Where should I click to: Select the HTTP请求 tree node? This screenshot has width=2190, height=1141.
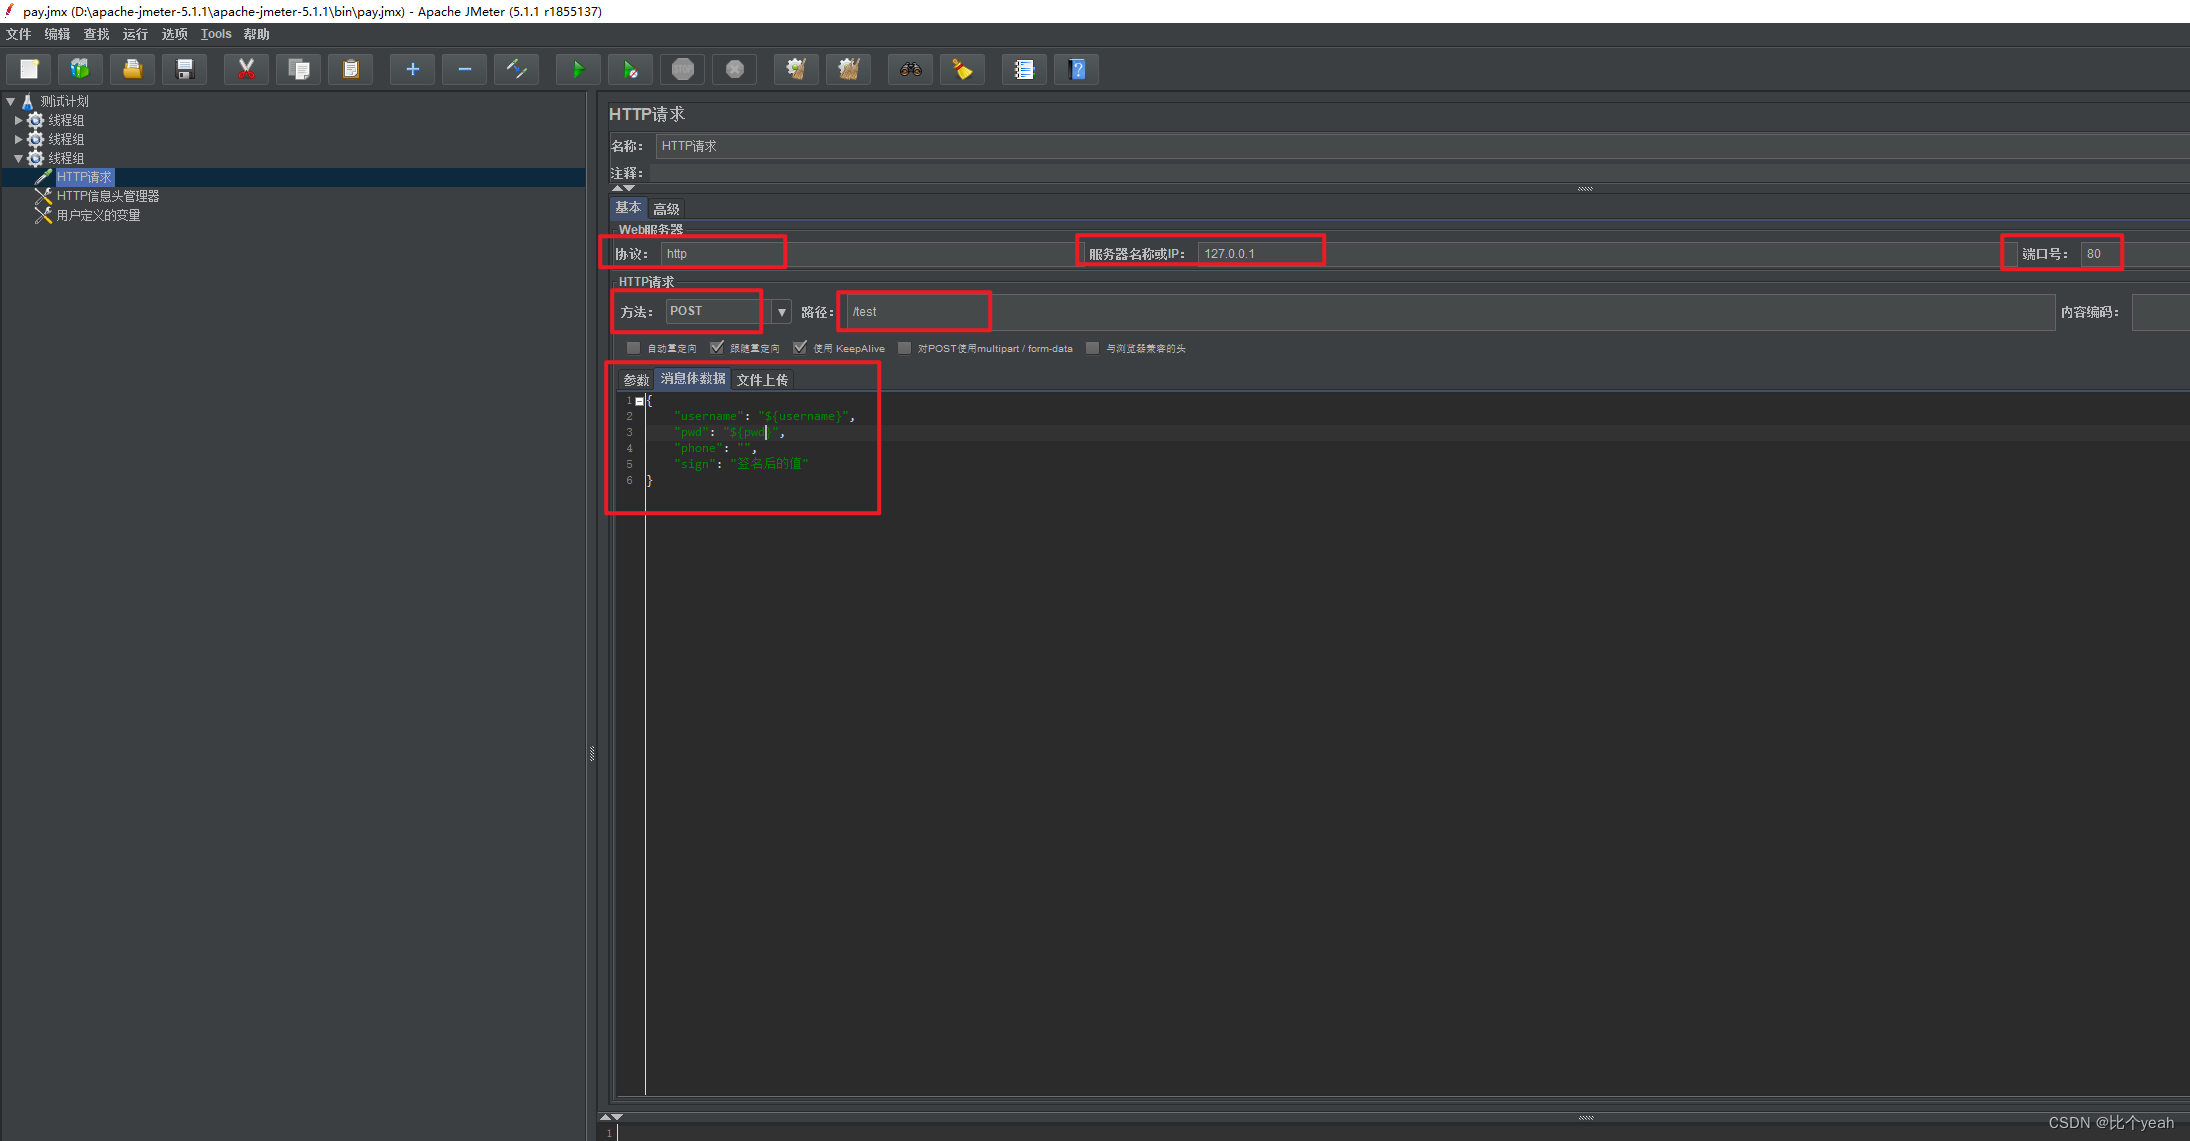[84, 177]
